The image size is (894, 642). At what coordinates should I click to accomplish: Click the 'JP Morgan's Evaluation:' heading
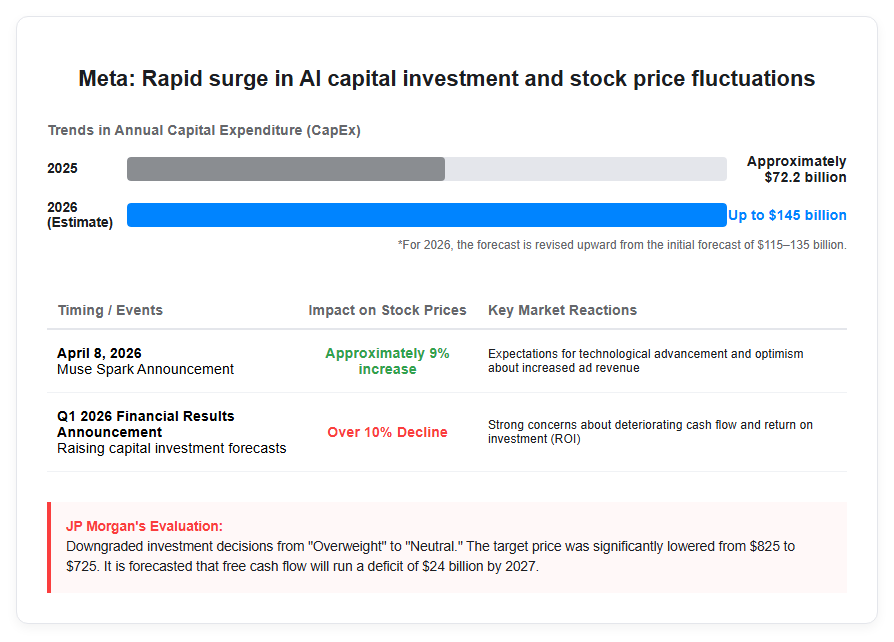point(144,526)
